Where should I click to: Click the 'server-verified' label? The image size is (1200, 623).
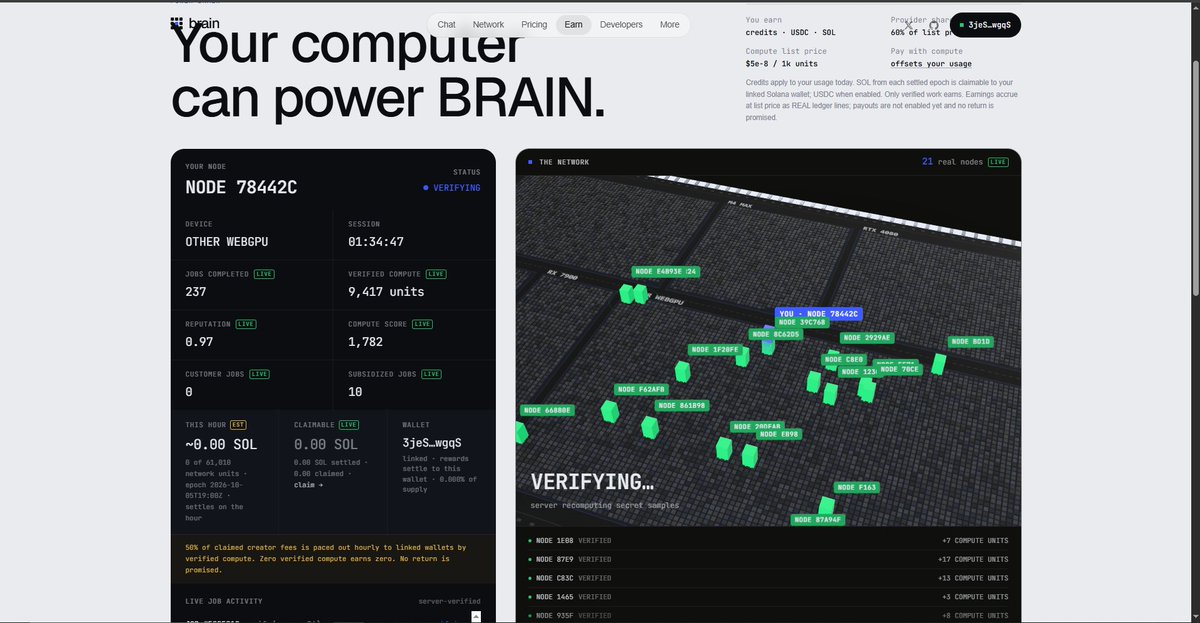(449, 601)
